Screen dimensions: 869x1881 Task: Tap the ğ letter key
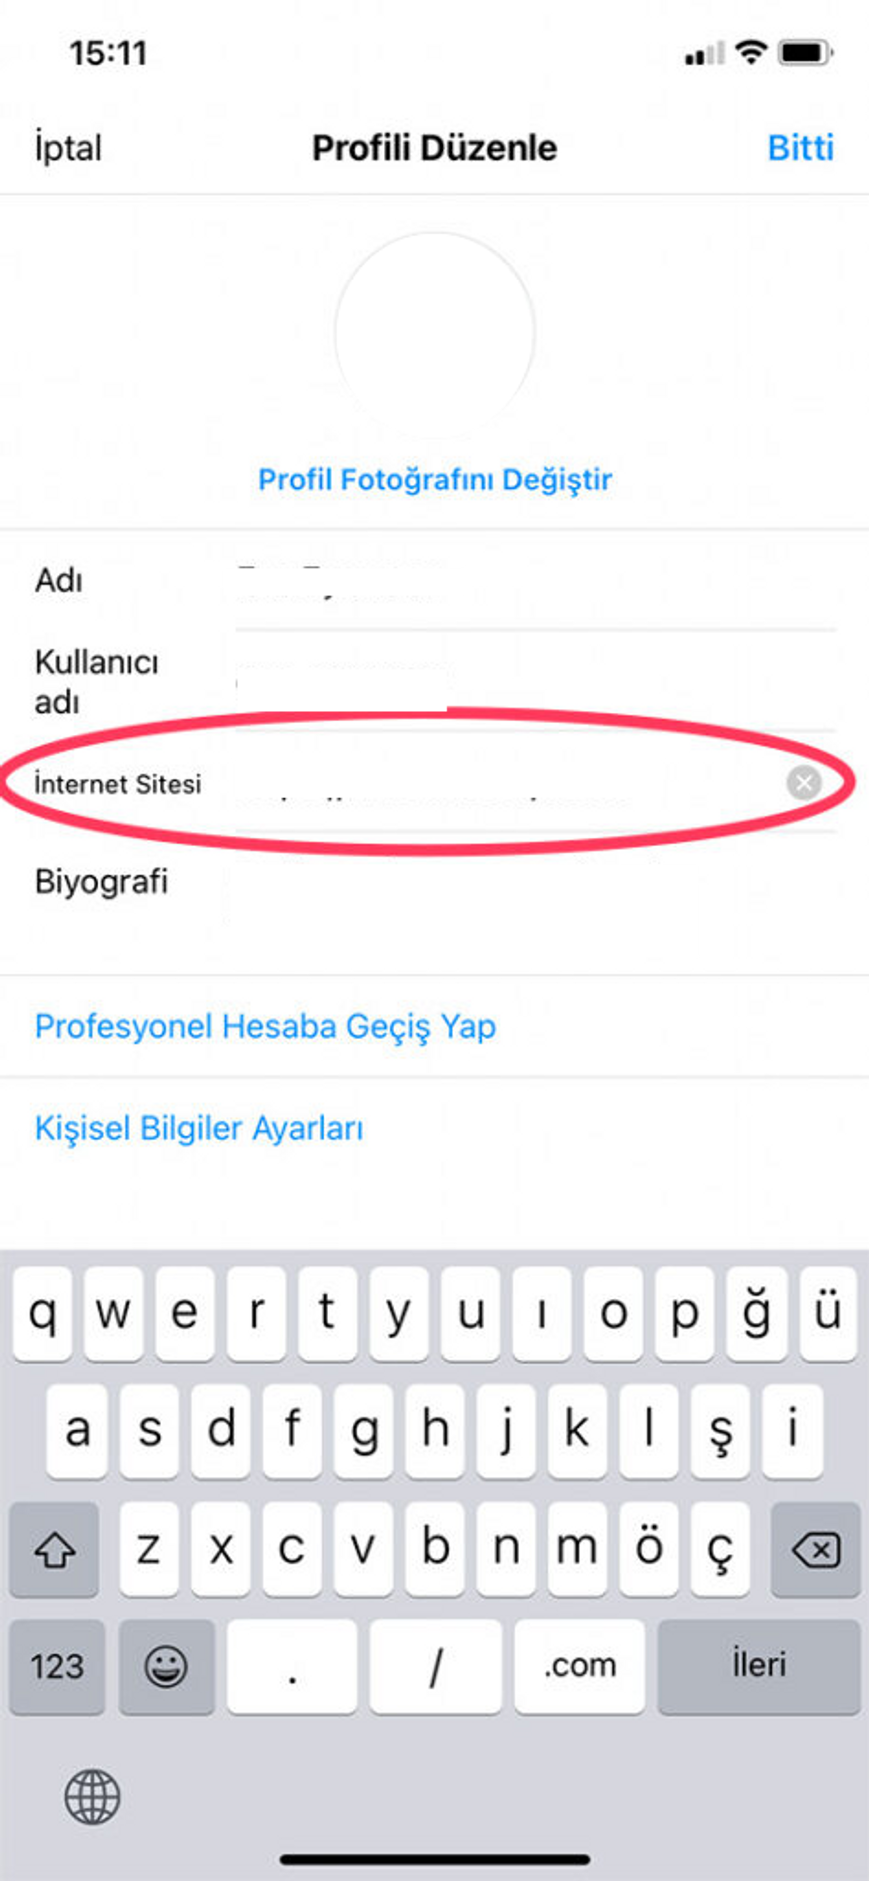tap(756, 1314)
